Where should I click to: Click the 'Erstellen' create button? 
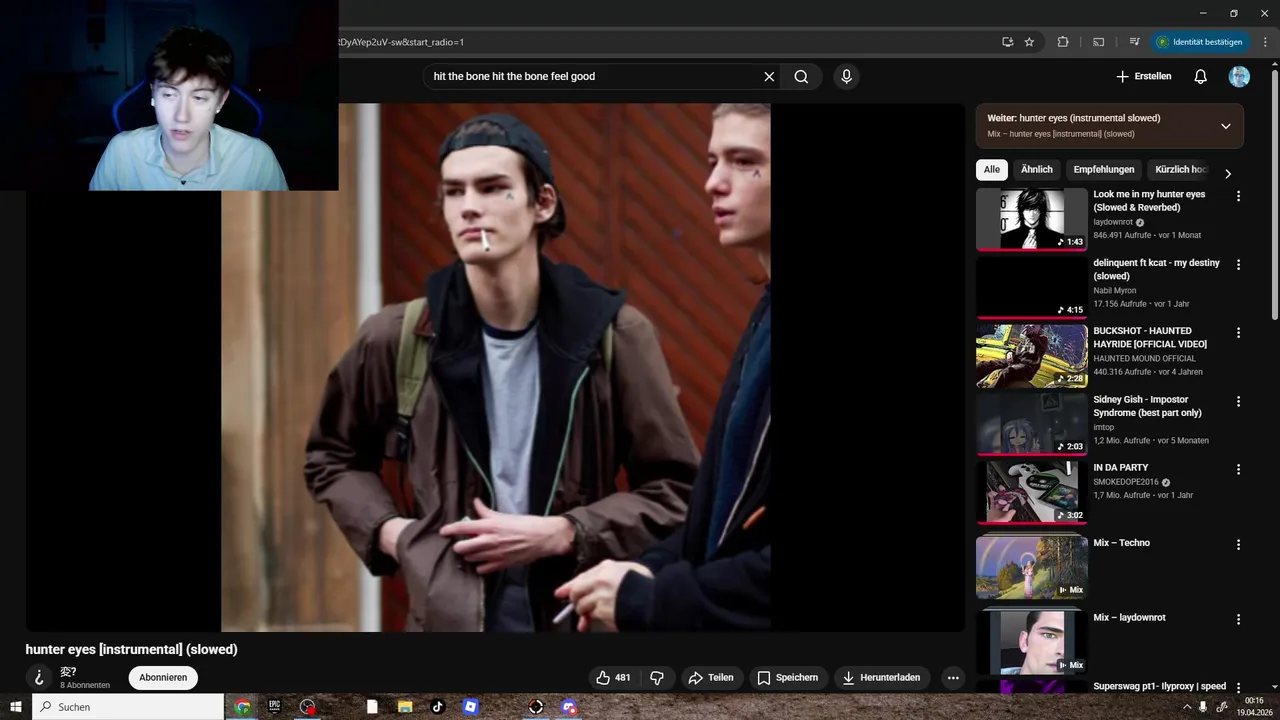(1143, 77)
